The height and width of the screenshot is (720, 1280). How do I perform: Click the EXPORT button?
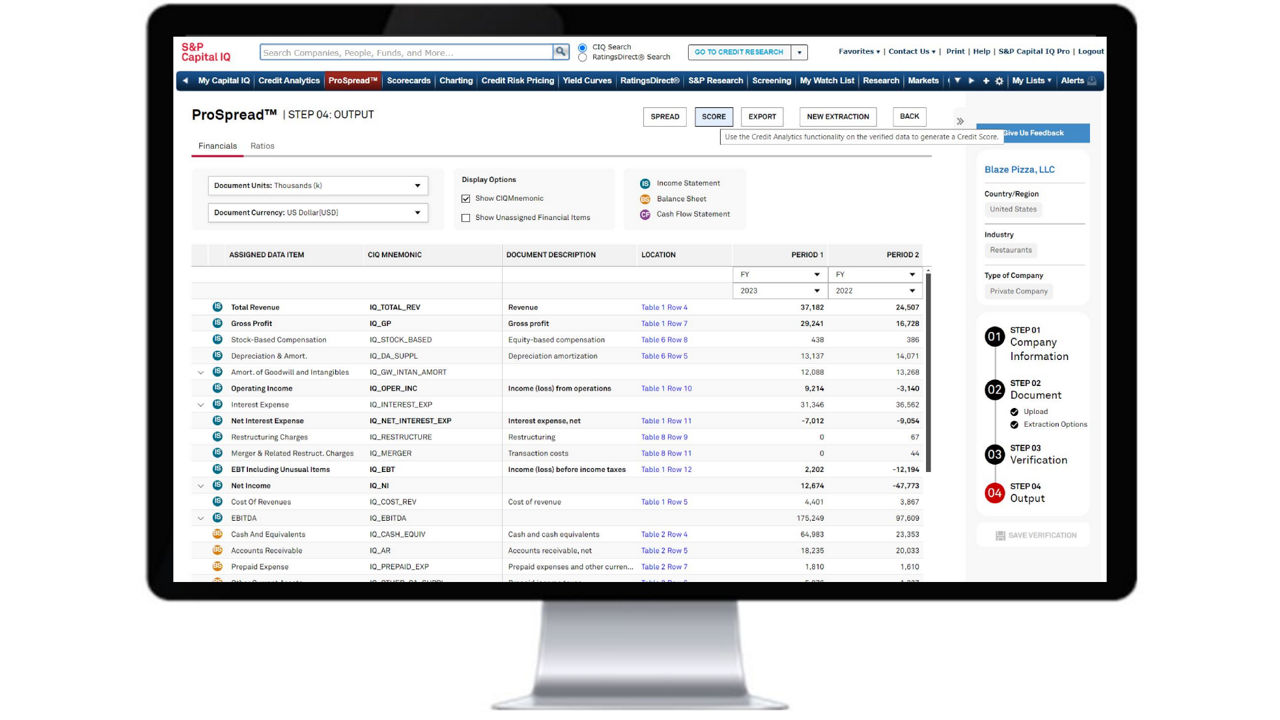(762, 117)
